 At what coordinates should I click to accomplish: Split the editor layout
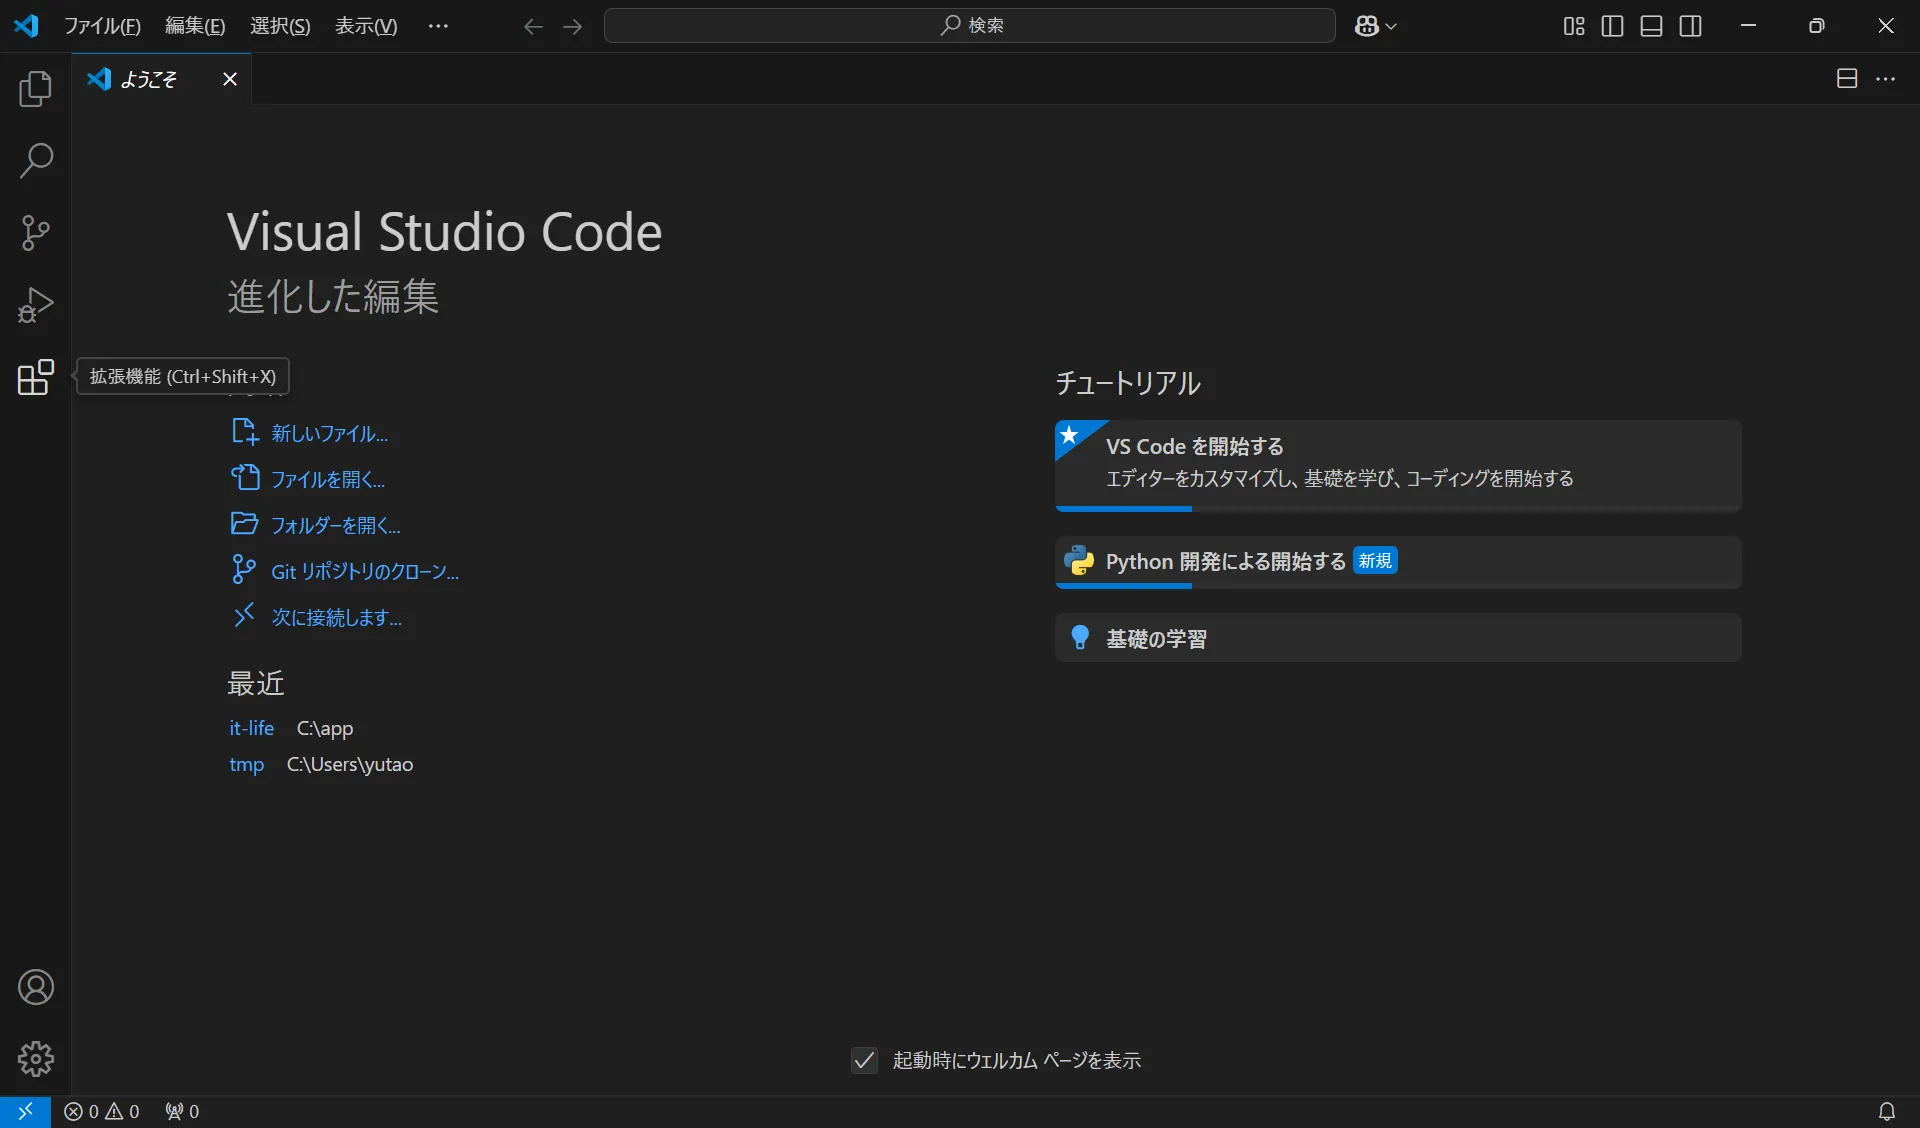(1847, 79)
